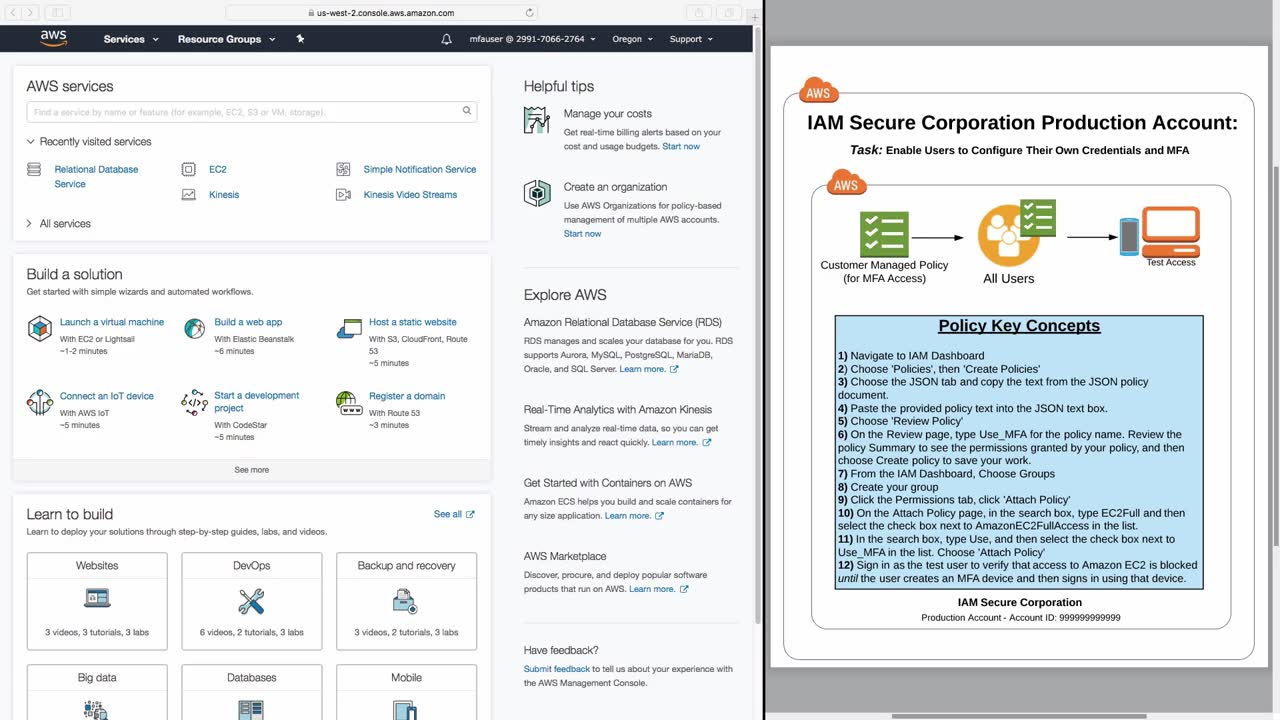The height and width of the screenshot is (720, 1280).
Task: Click Start now under Manage your costs
Action: coord(681,147)
